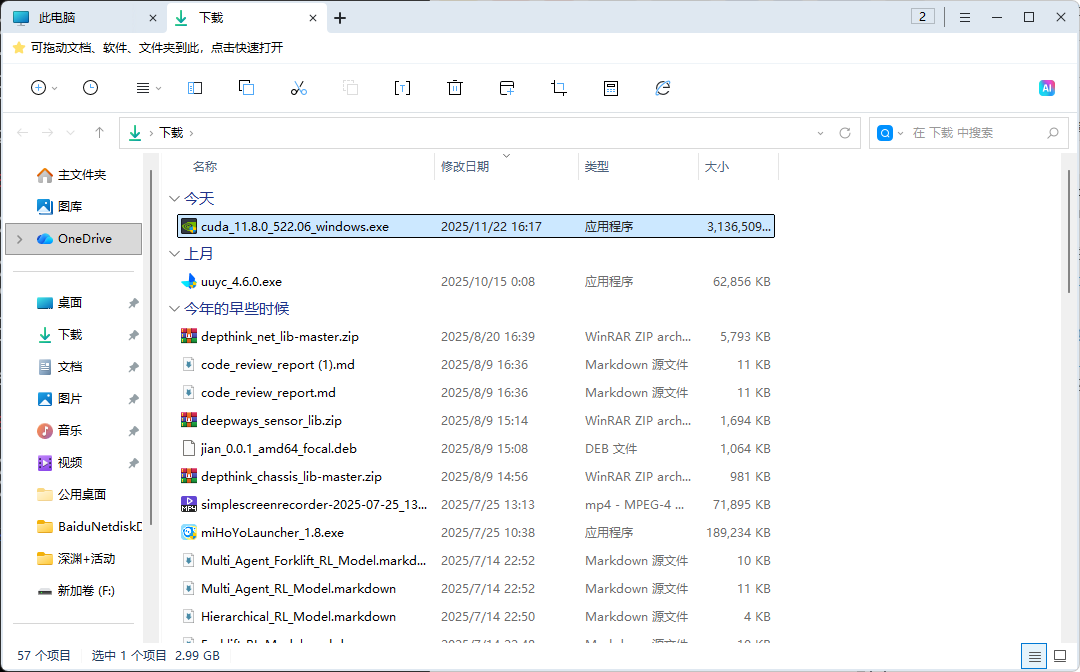Open 视频 in sidebar

[x=60, y=463]
